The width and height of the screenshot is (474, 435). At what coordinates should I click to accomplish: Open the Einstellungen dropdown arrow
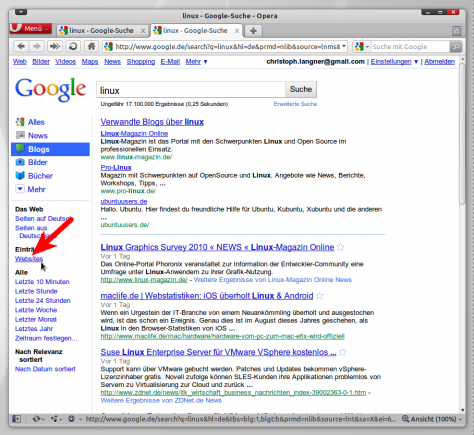(416, 62)
